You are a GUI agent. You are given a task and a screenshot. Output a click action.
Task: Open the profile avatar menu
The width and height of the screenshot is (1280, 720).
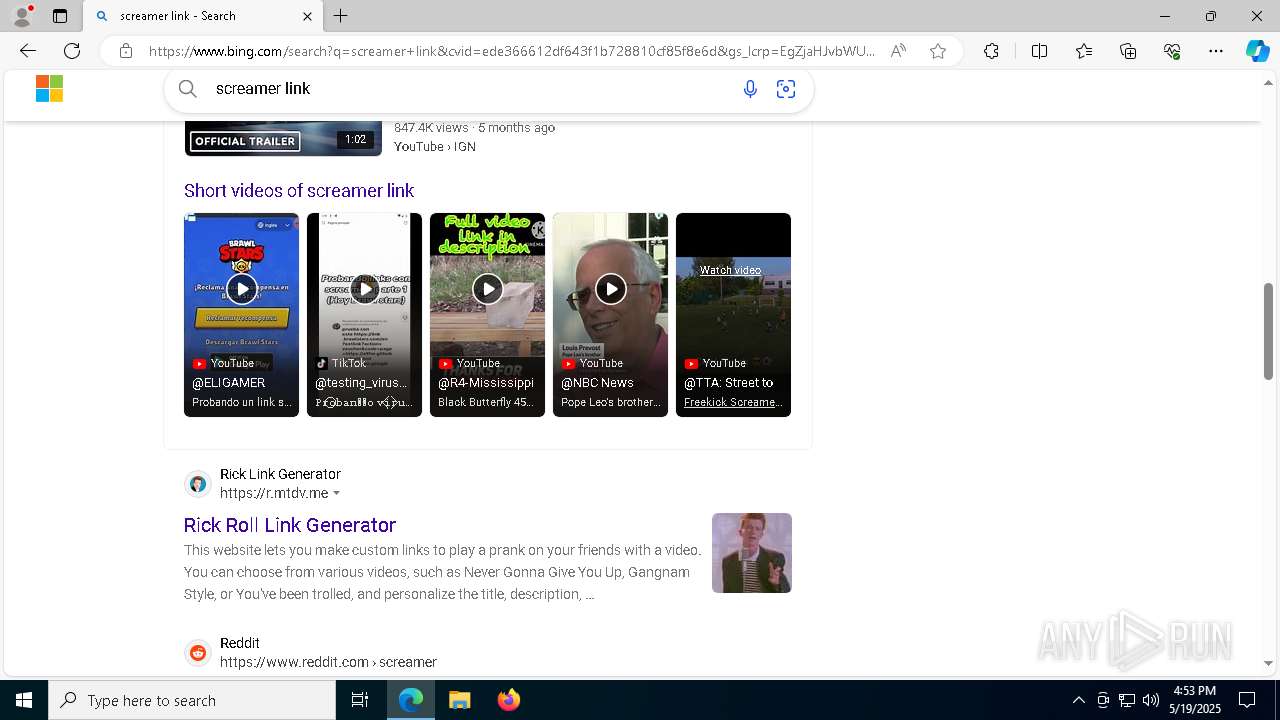coord(22,16)
